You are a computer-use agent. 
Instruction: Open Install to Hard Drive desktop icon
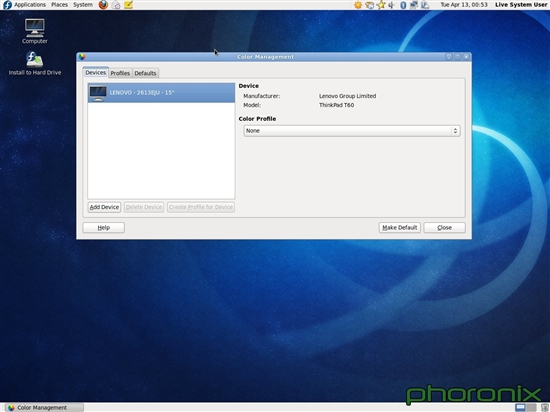pos(35,63)
